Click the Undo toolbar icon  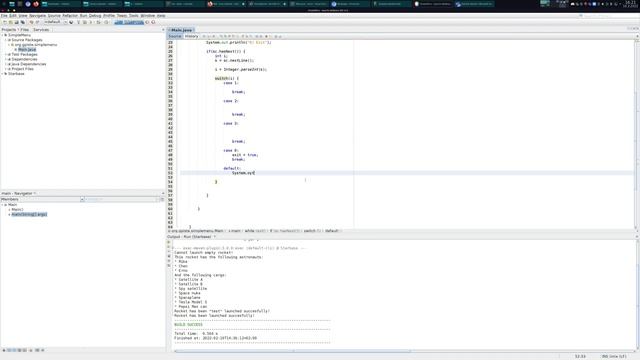[31, 22]
